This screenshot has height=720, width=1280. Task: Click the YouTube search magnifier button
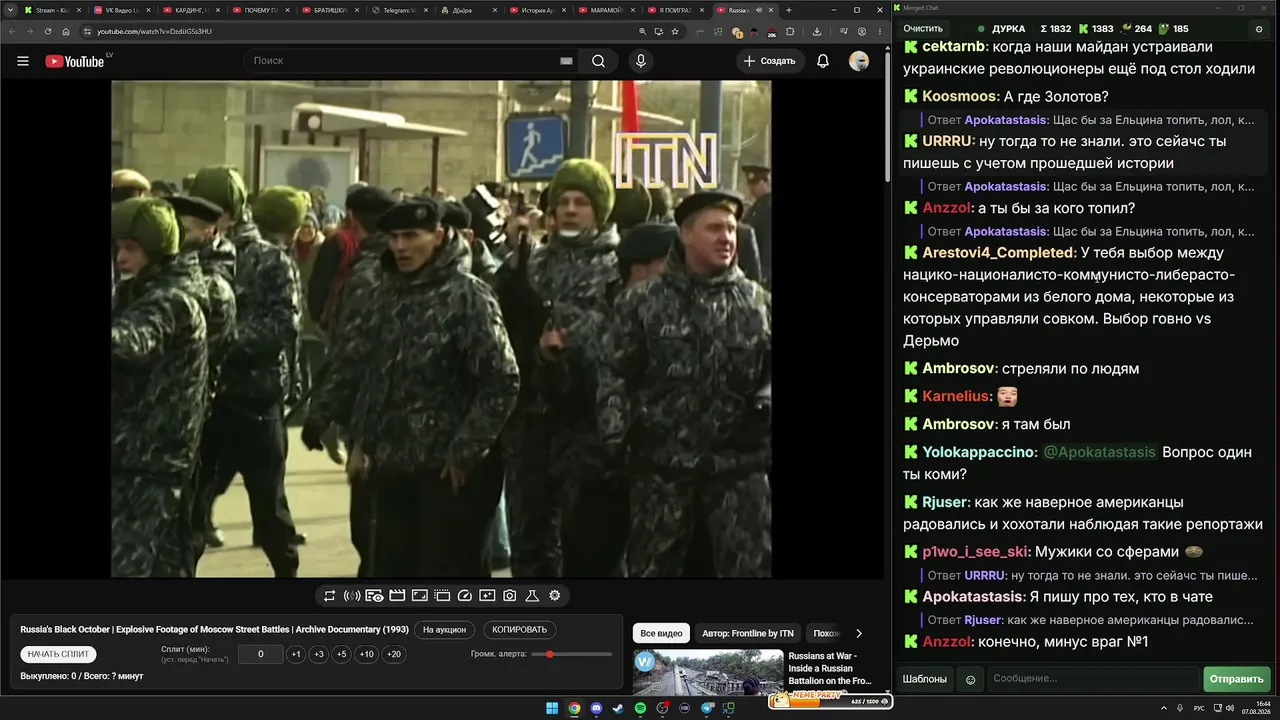pos(598,61)
